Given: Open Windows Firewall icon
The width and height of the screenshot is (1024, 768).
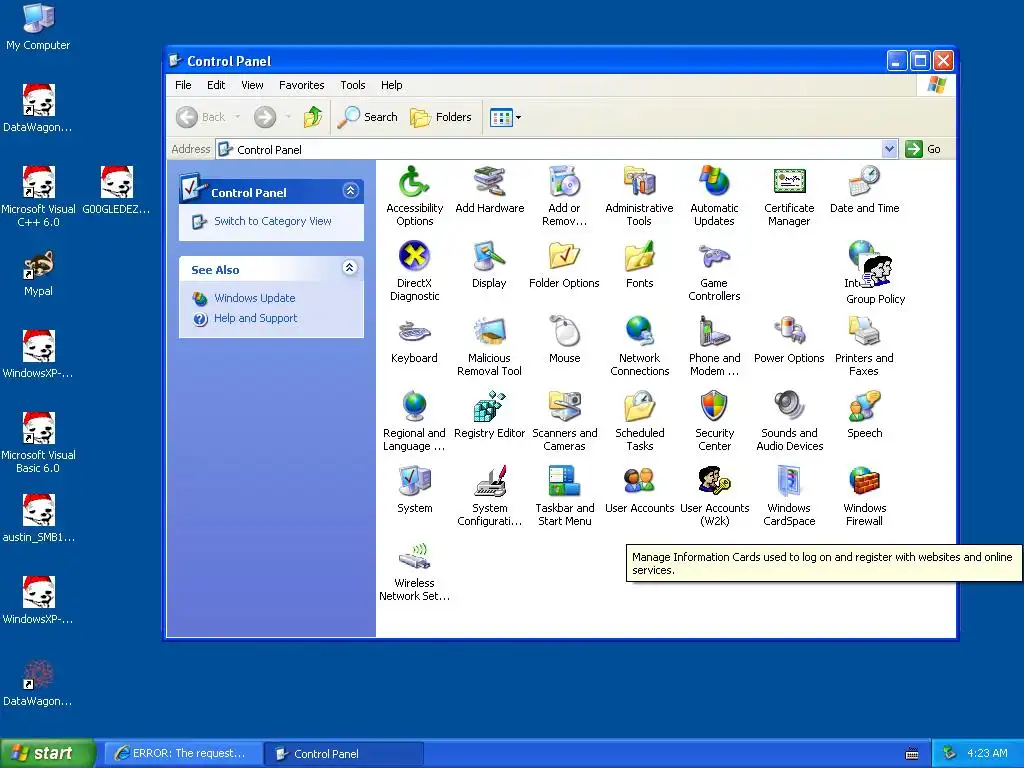Looking at the screenshot, I should point(864,481).
